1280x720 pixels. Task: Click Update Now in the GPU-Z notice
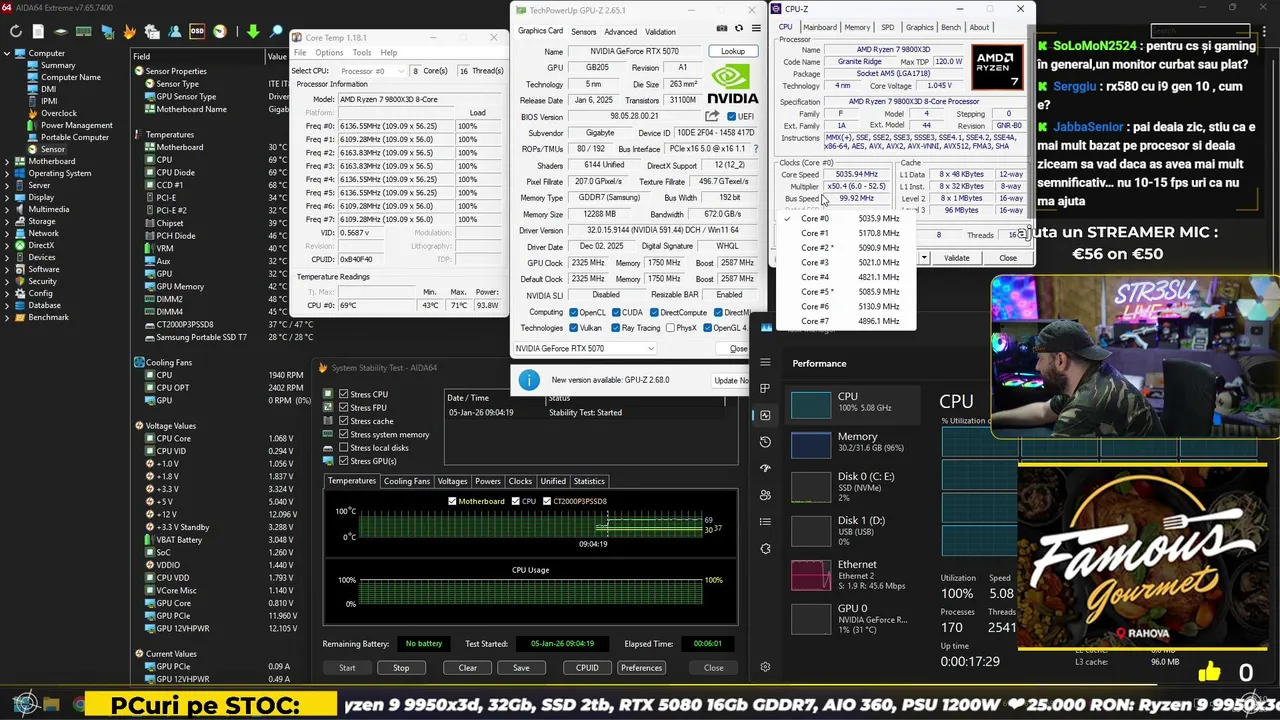tap(731, 380)
